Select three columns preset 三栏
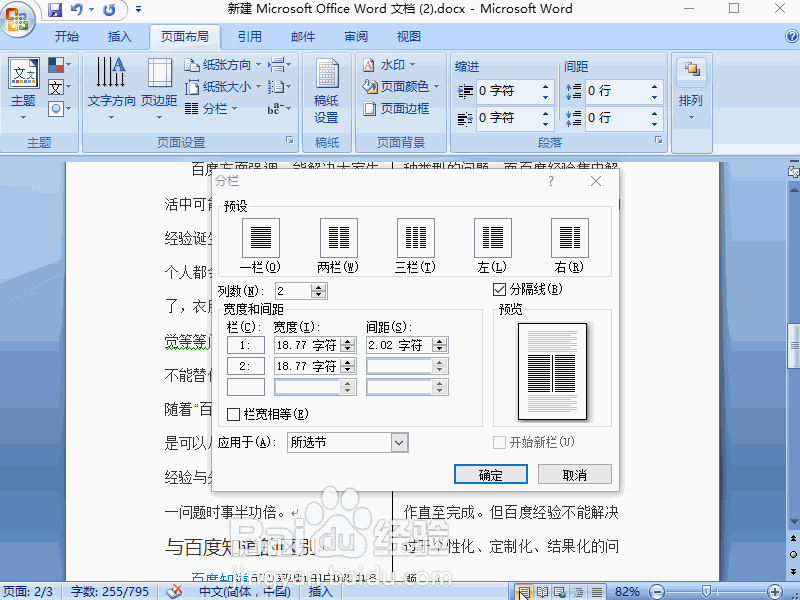Image resolution: width=800 pixels, height=600 pixels. tap(415, 246)
